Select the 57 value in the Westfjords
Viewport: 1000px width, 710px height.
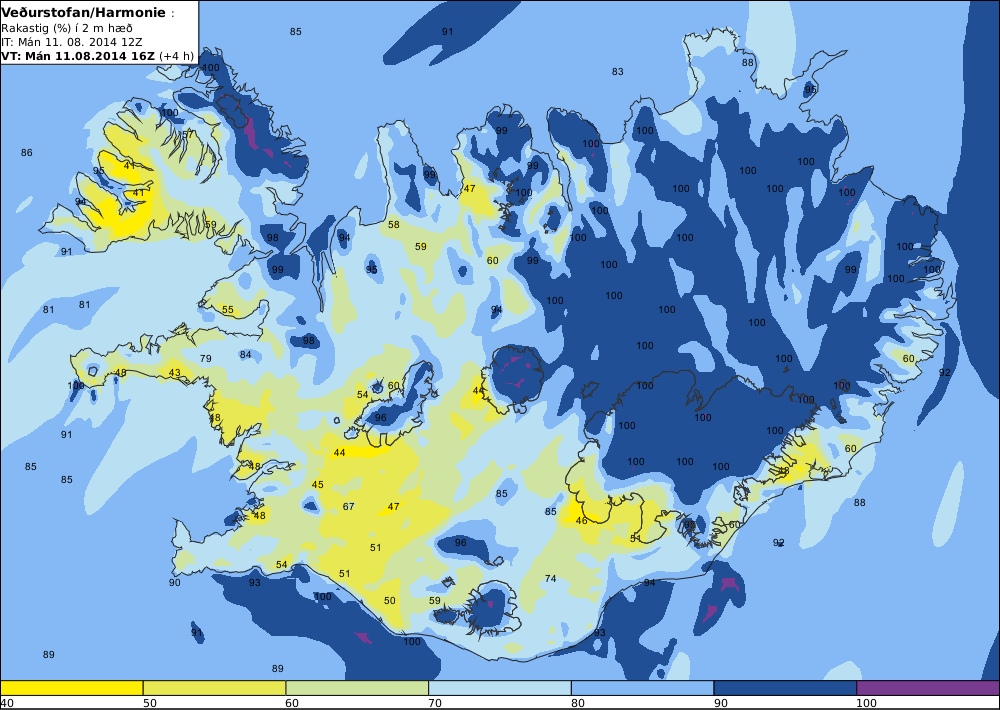188,135
